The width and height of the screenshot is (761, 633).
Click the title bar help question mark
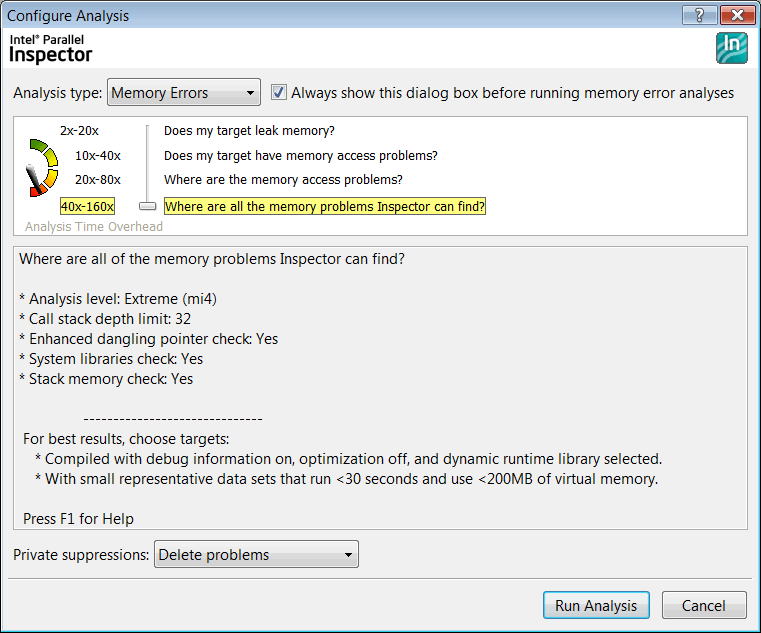tap(698, 15)
